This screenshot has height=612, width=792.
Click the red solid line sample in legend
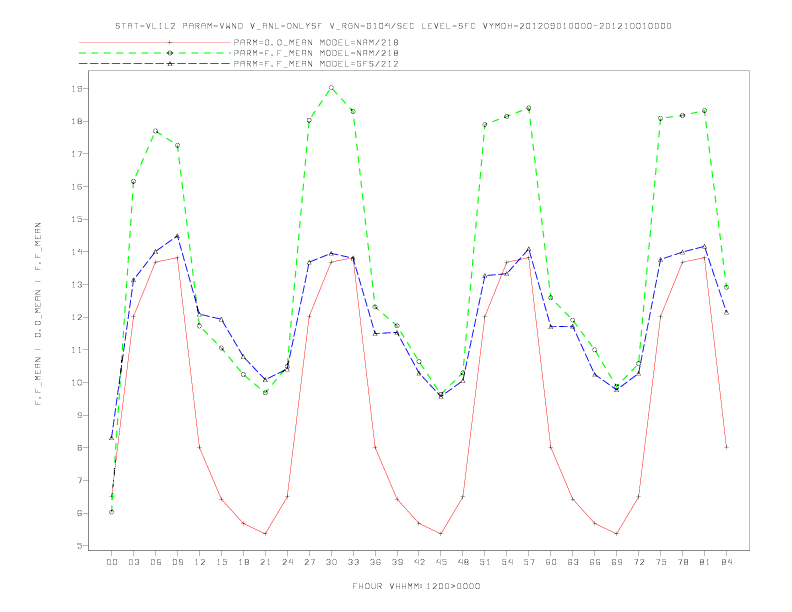click(x=155, y=42)
